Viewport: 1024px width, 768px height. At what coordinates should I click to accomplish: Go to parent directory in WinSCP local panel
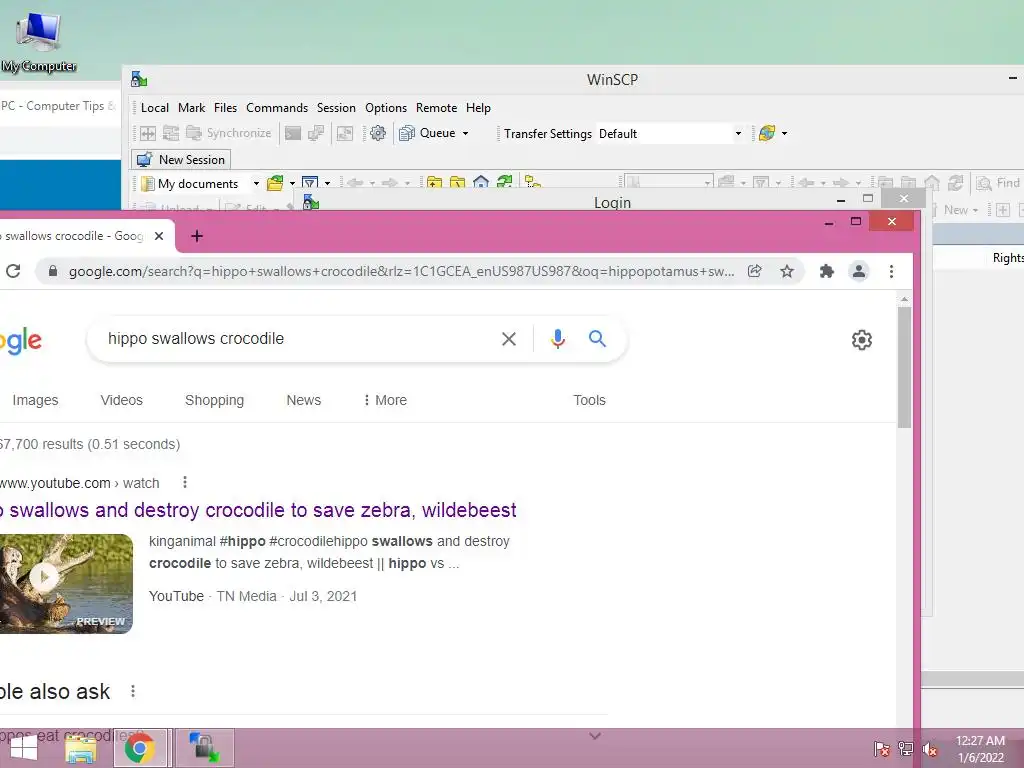pos(434,183)
